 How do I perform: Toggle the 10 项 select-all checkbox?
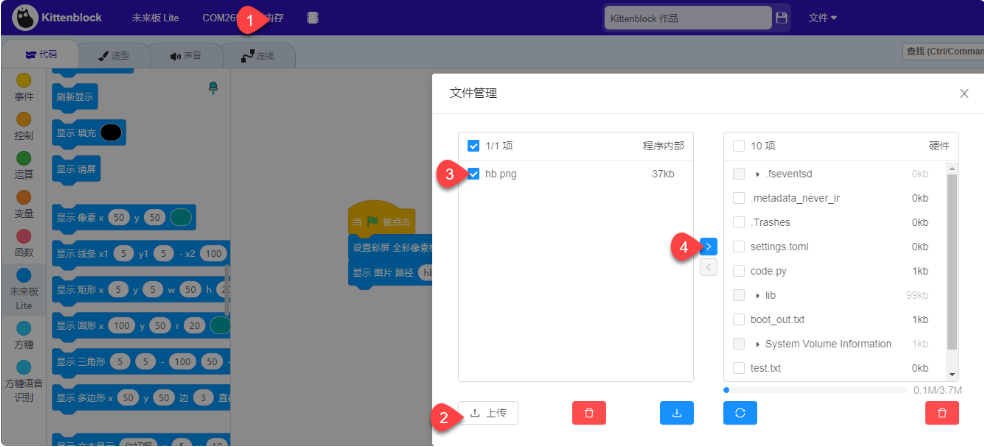(x=739, y=146)
